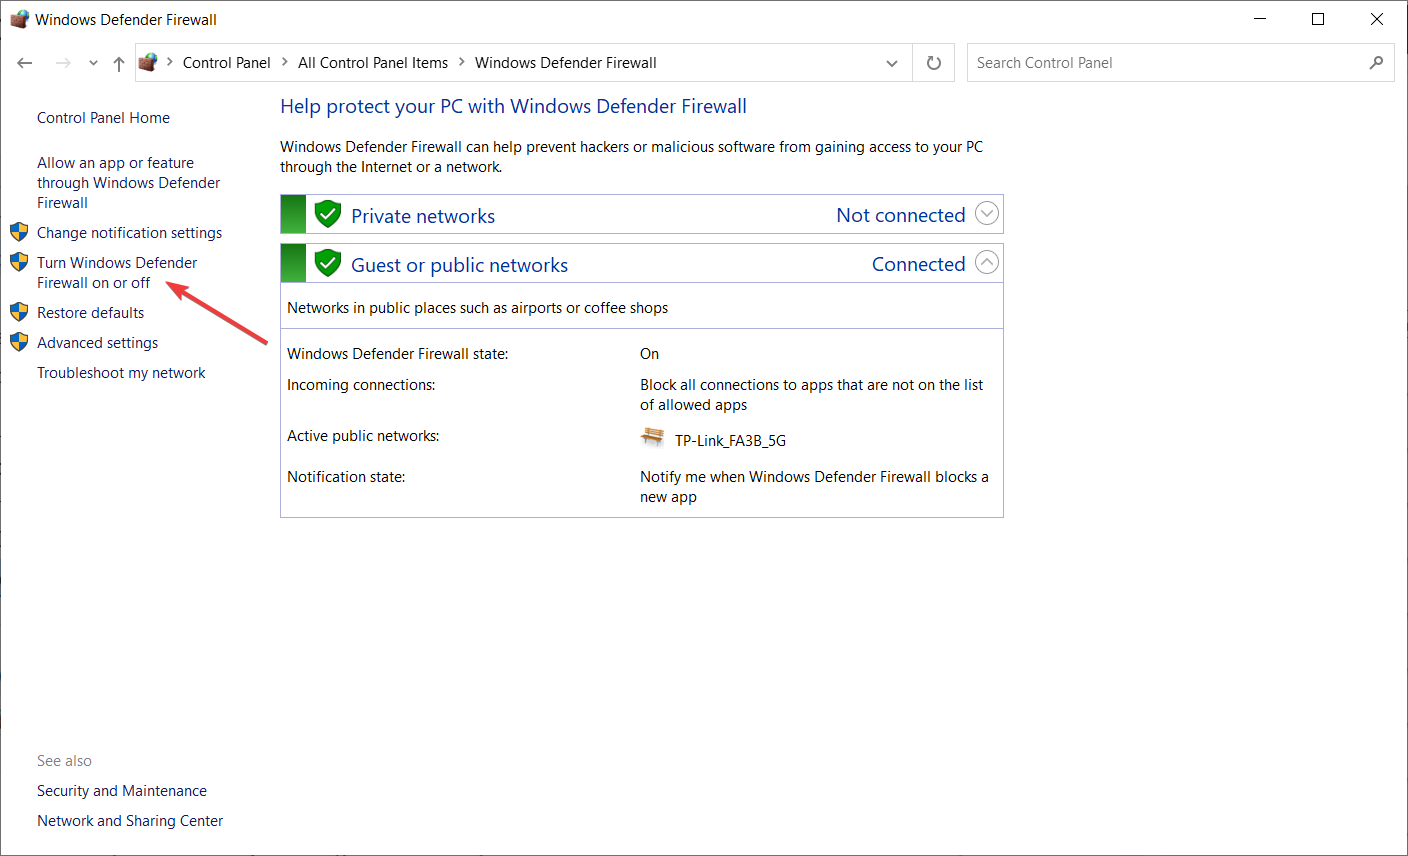Click shield icon beside Advanced settings
This screenshot has width=1408, height=856.
pos(19,342)
